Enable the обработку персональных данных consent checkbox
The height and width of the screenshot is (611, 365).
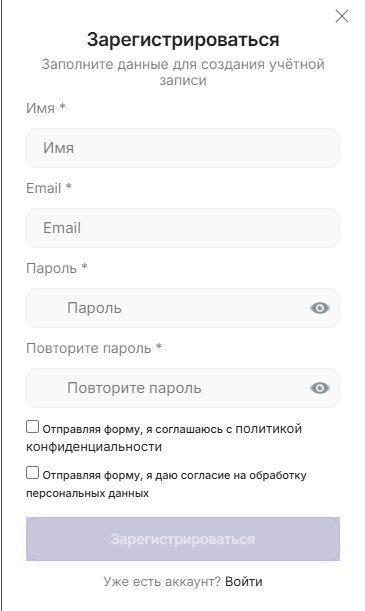click(x=32, y=473)
